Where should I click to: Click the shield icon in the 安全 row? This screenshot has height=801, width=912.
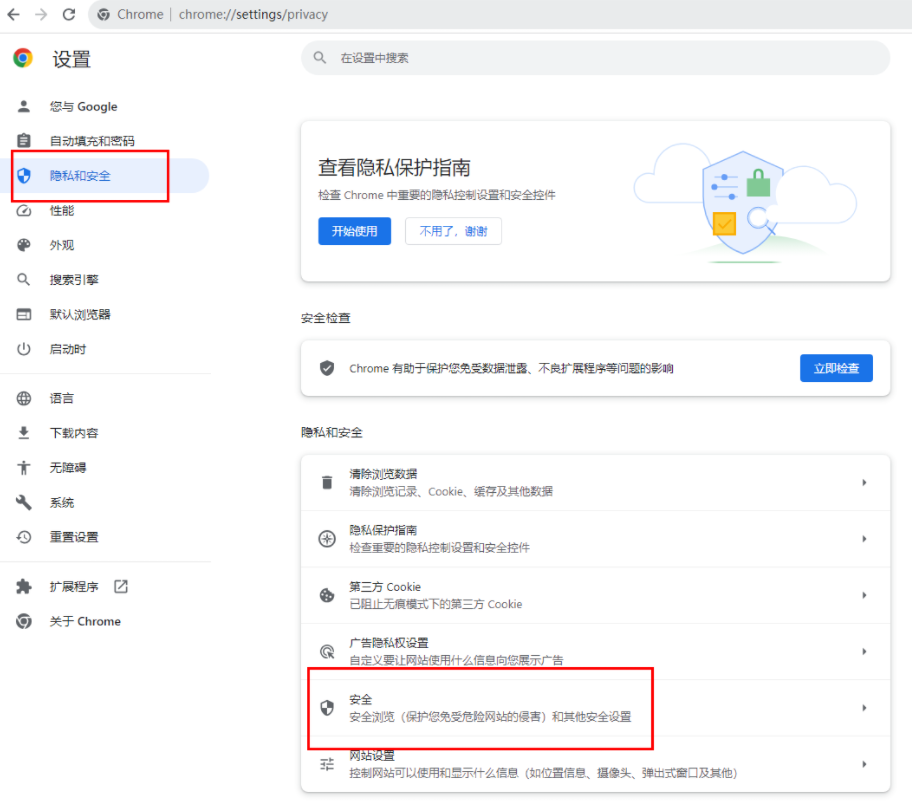coord(327,708)
